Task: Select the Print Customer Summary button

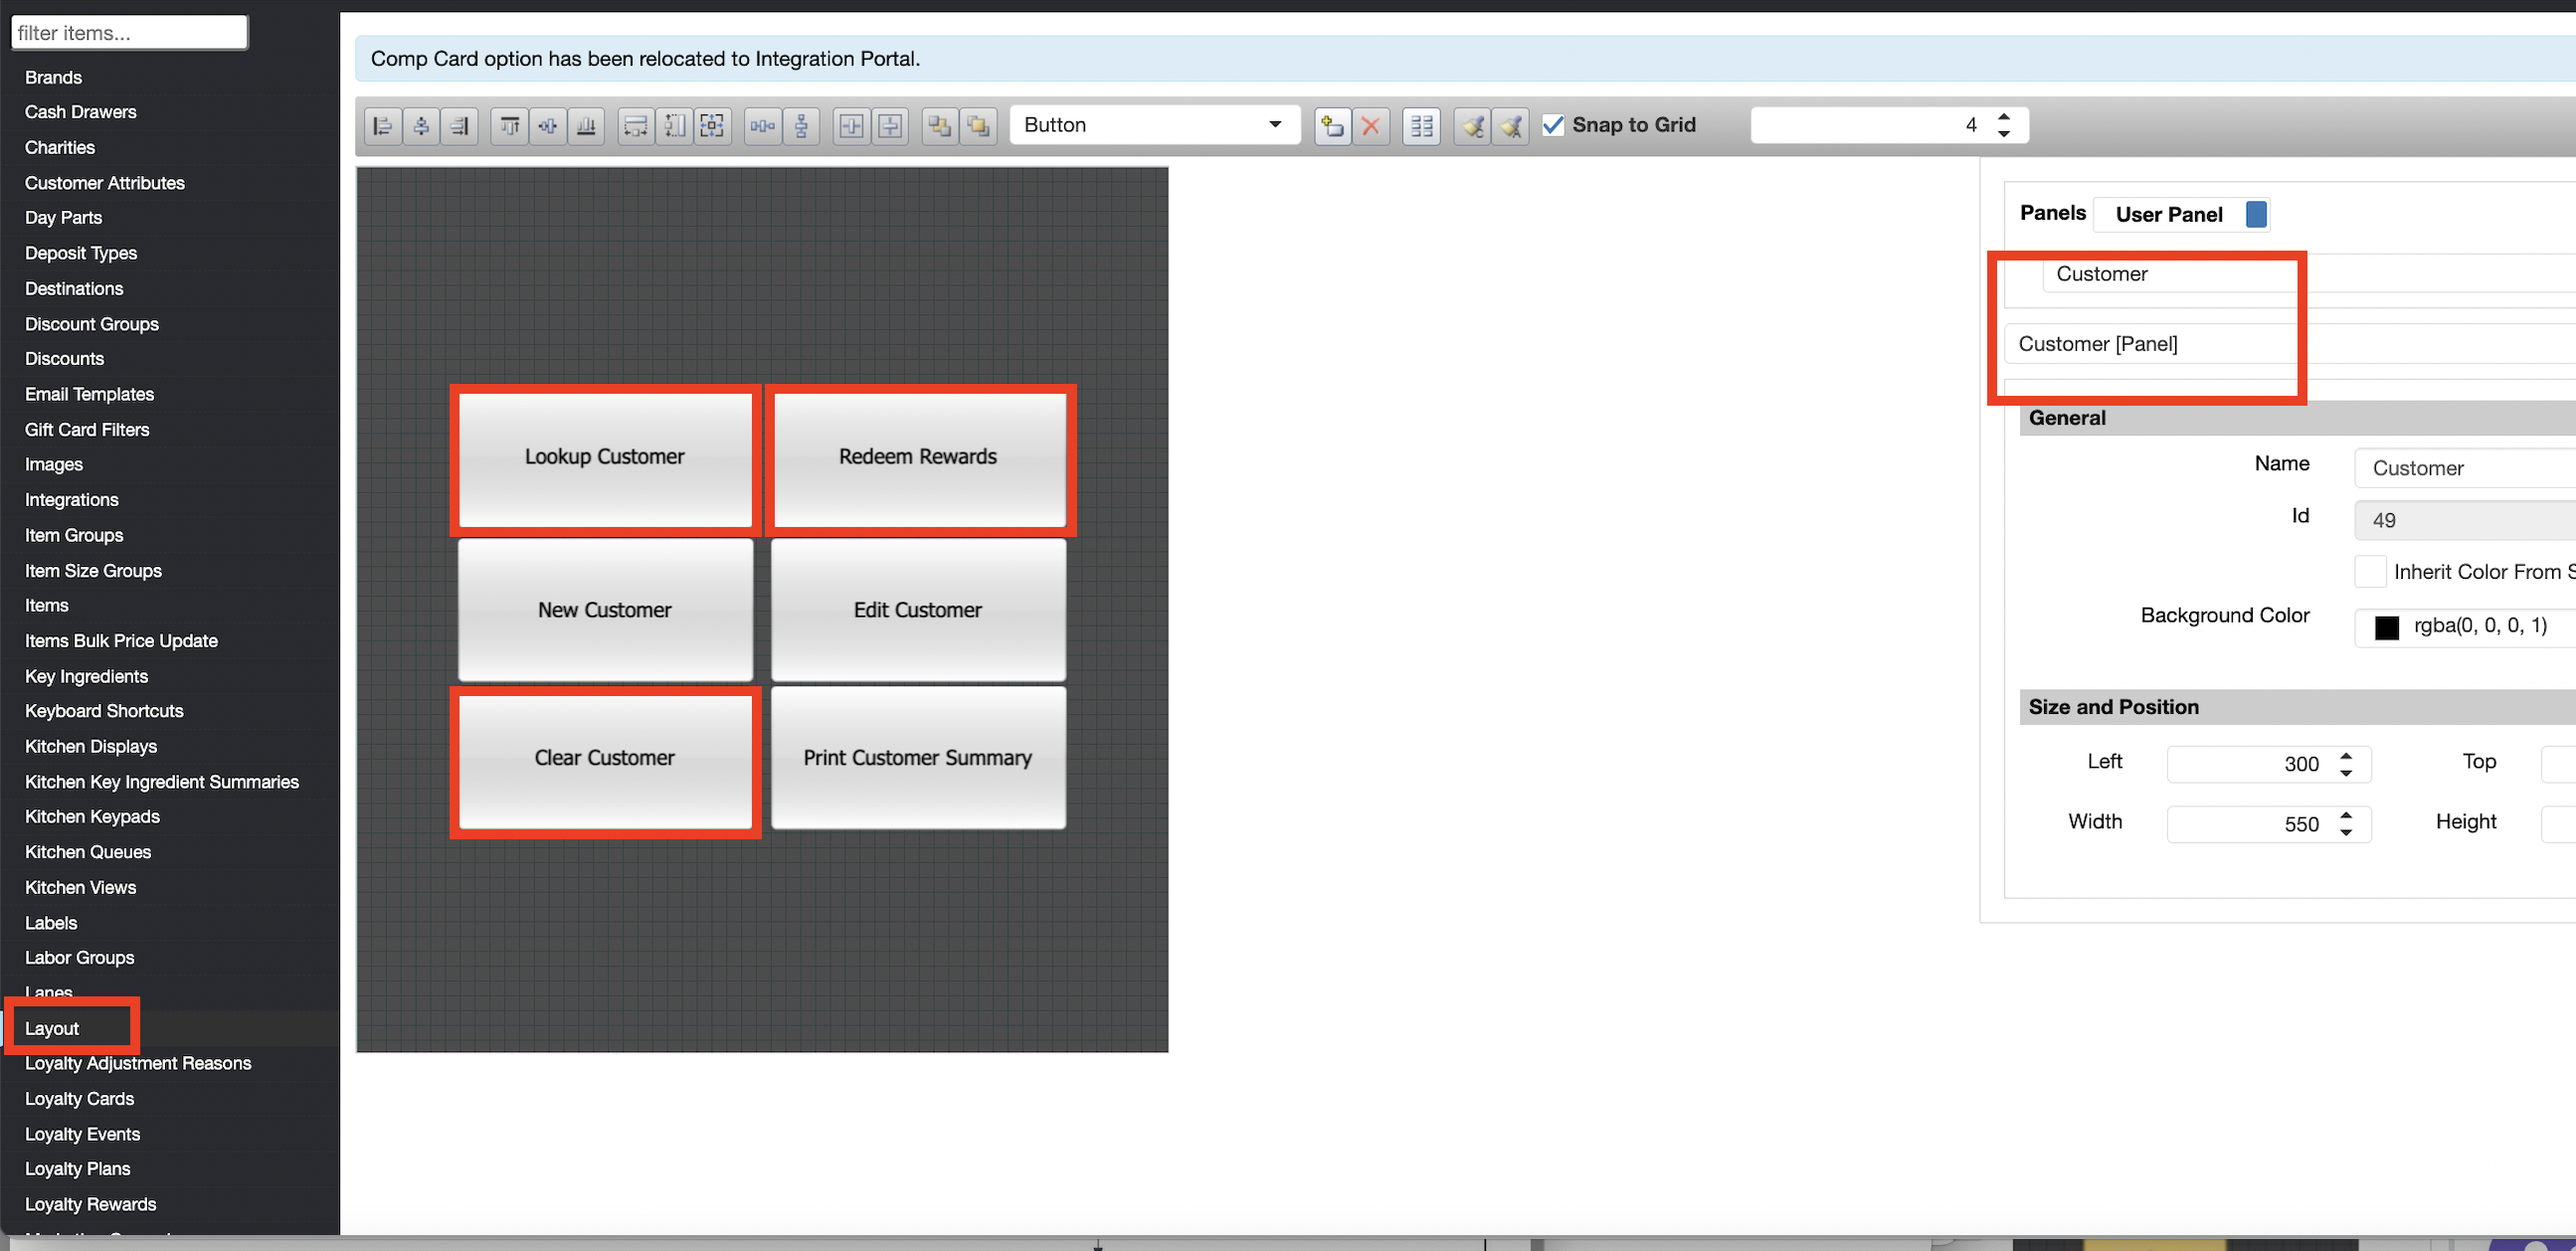Action: (917, 758)
